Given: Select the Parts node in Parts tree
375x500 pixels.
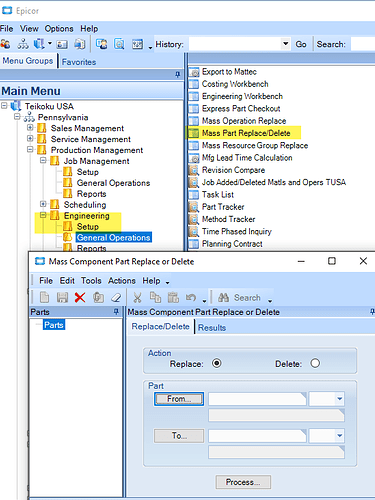Looking at the screenshot, I should pyautogui.click(x=54, y=325).
